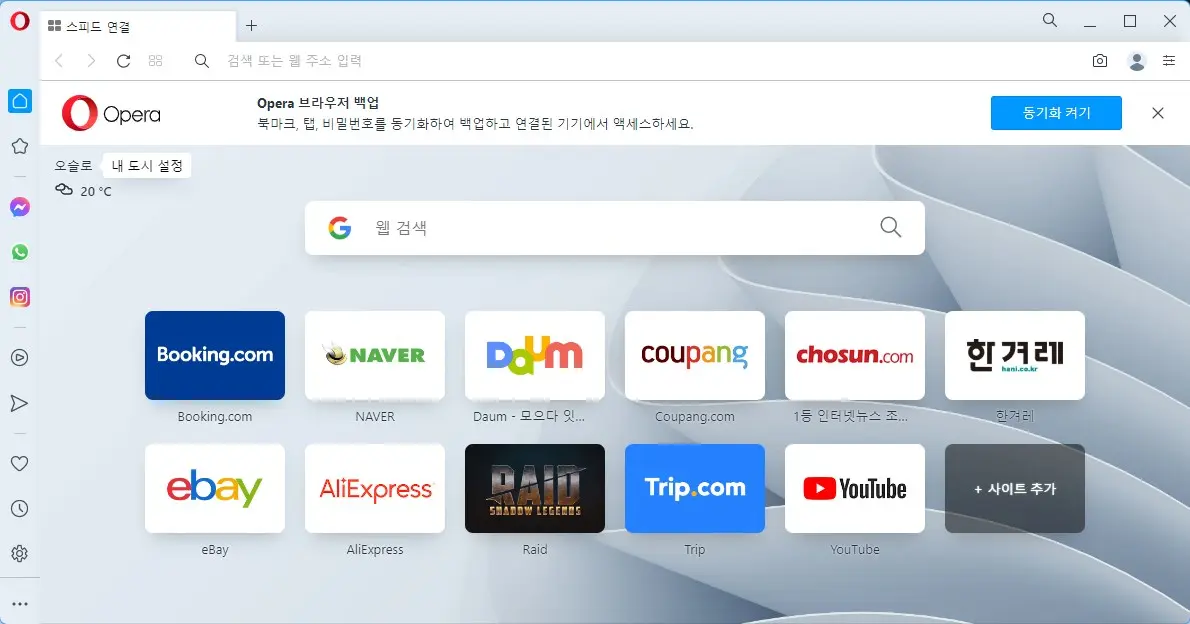Screen dimensions: 1190x624
Task: Open the heart Pinboards icon in the sidebar
Action: click(x=20, y=463)
